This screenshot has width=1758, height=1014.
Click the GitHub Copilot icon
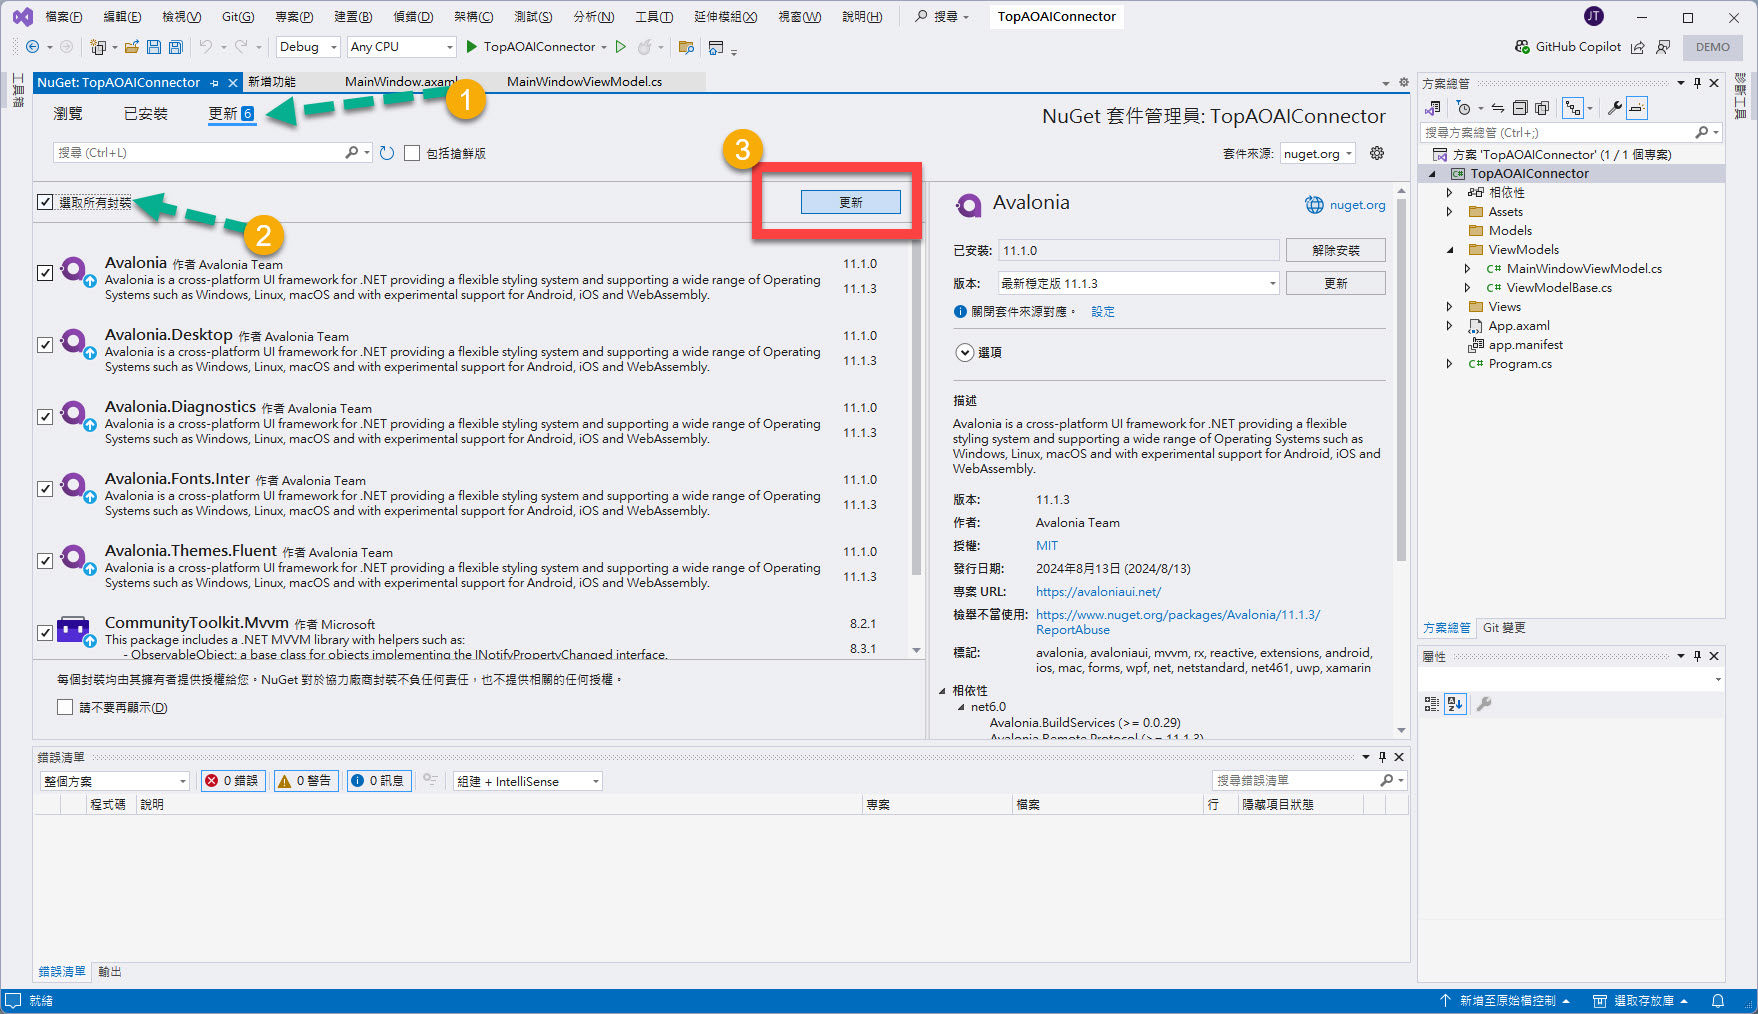pos(1522,47)
